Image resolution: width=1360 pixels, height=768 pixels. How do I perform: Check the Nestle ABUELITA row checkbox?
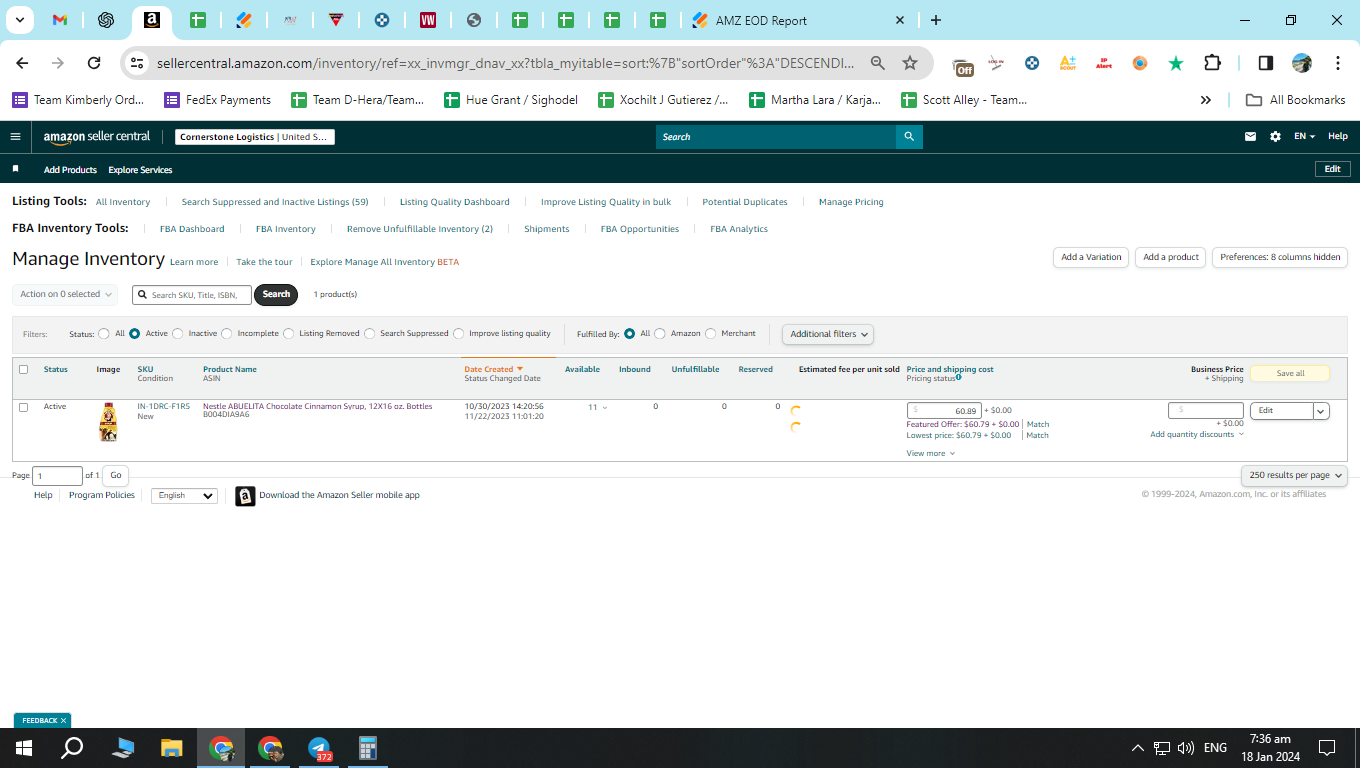24,408
